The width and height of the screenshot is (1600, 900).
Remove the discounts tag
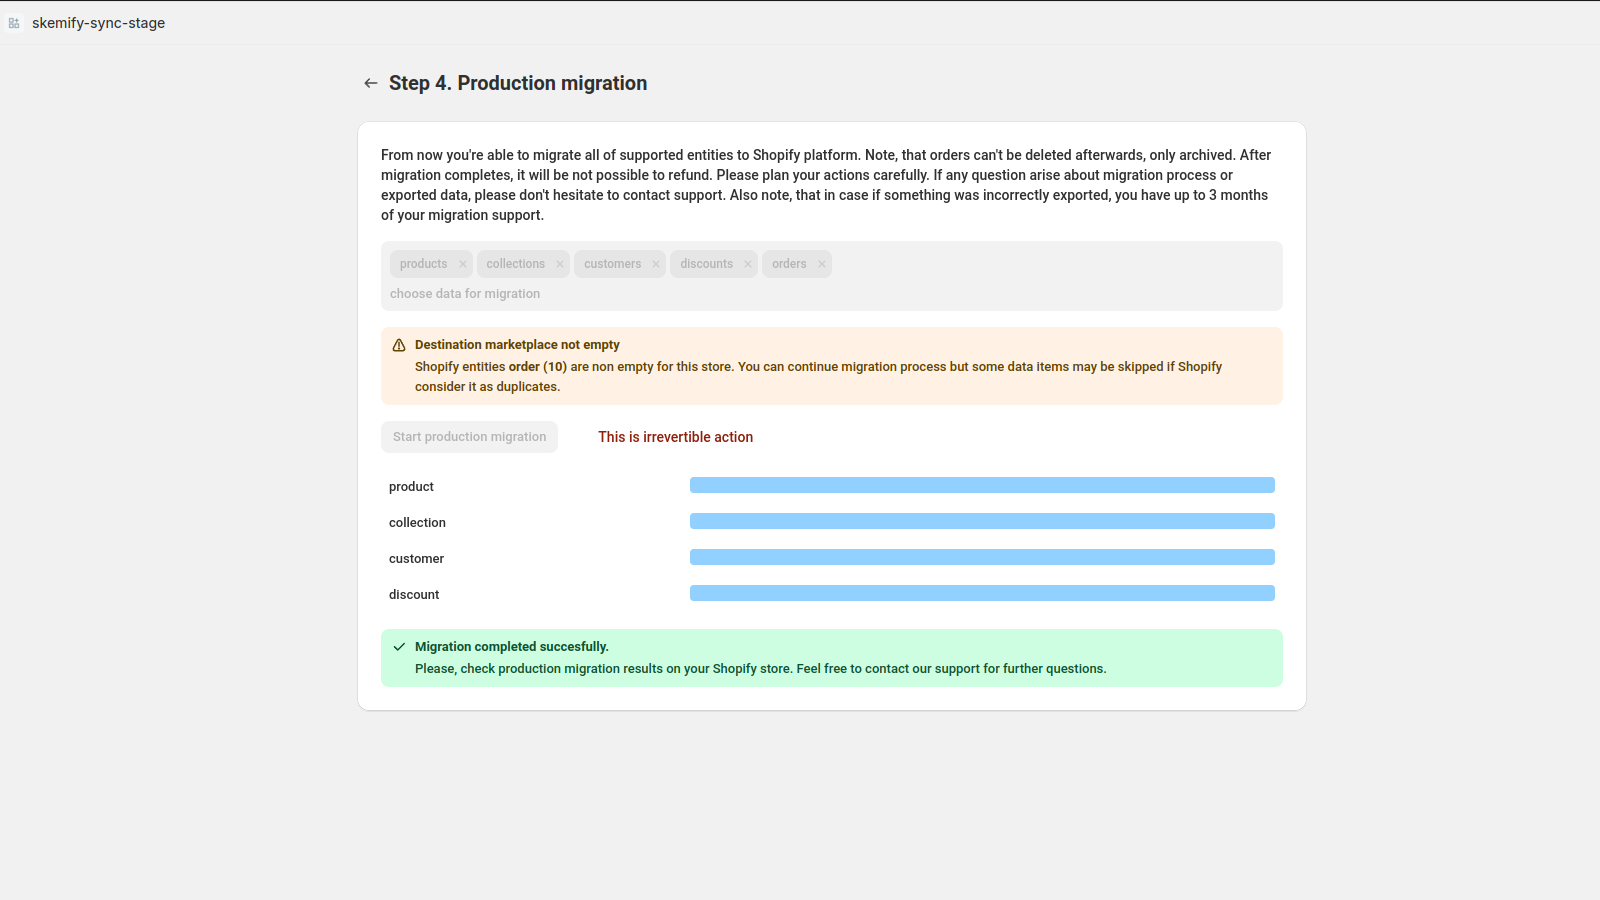(748, 264)
